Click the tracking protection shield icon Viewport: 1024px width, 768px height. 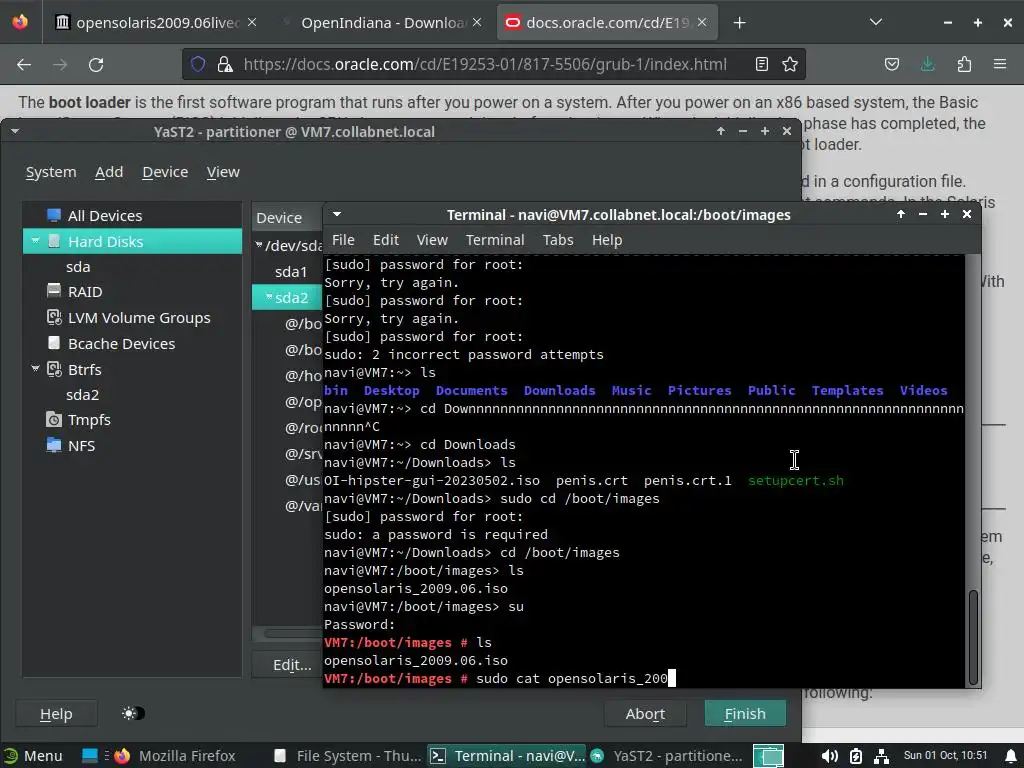[x=198, y=64]
